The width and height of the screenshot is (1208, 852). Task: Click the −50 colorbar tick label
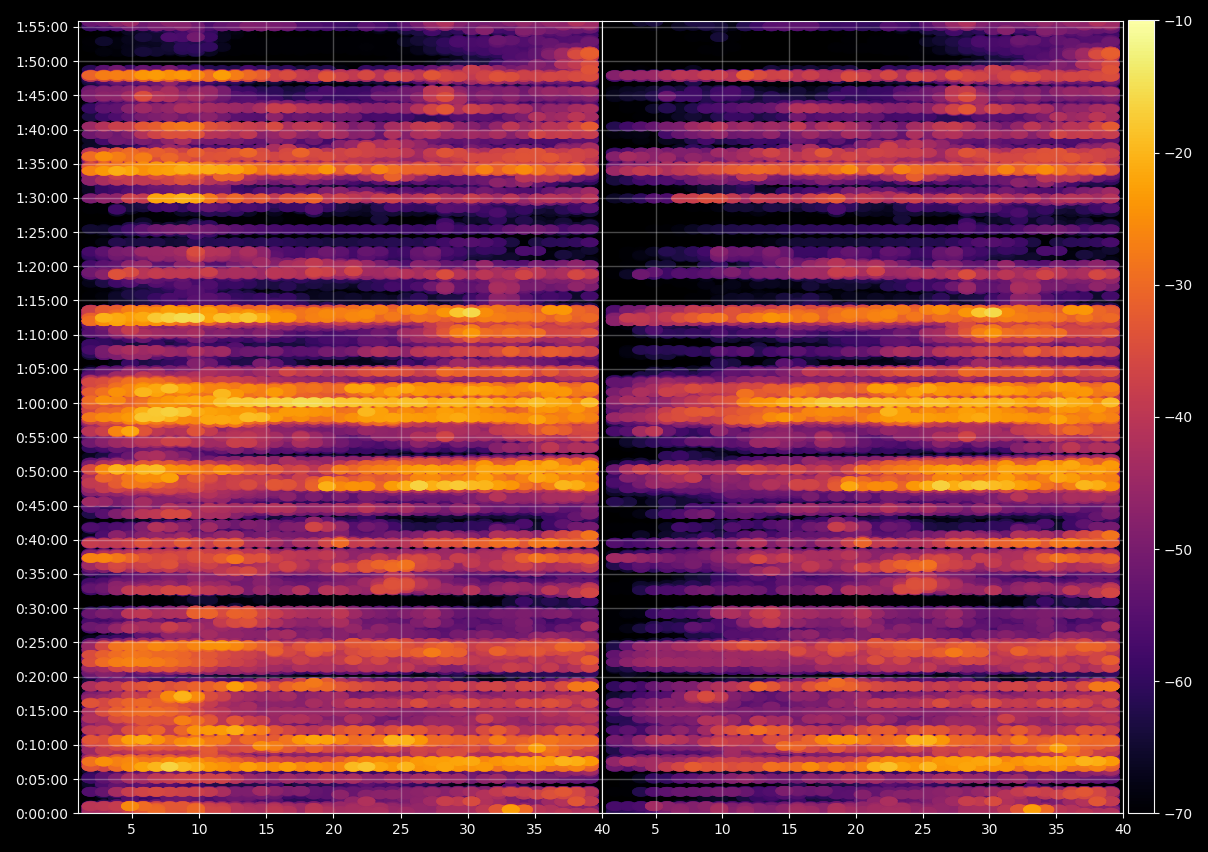point(1177,550)
